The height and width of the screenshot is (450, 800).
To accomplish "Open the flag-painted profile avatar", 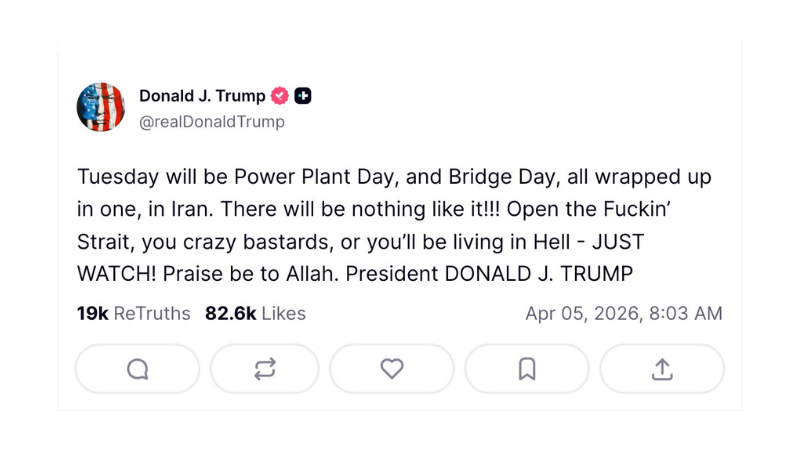I will 101,107.
